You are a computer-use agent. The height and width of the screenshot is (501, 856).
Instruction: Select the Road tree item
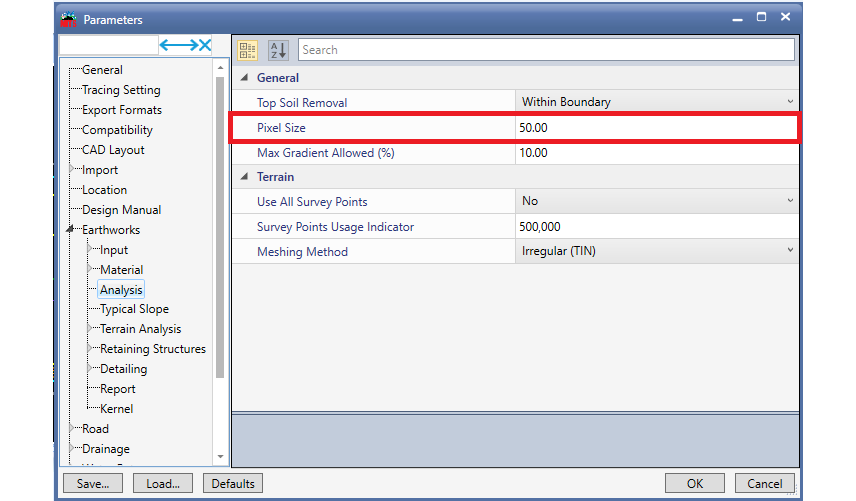coord(95,429)
